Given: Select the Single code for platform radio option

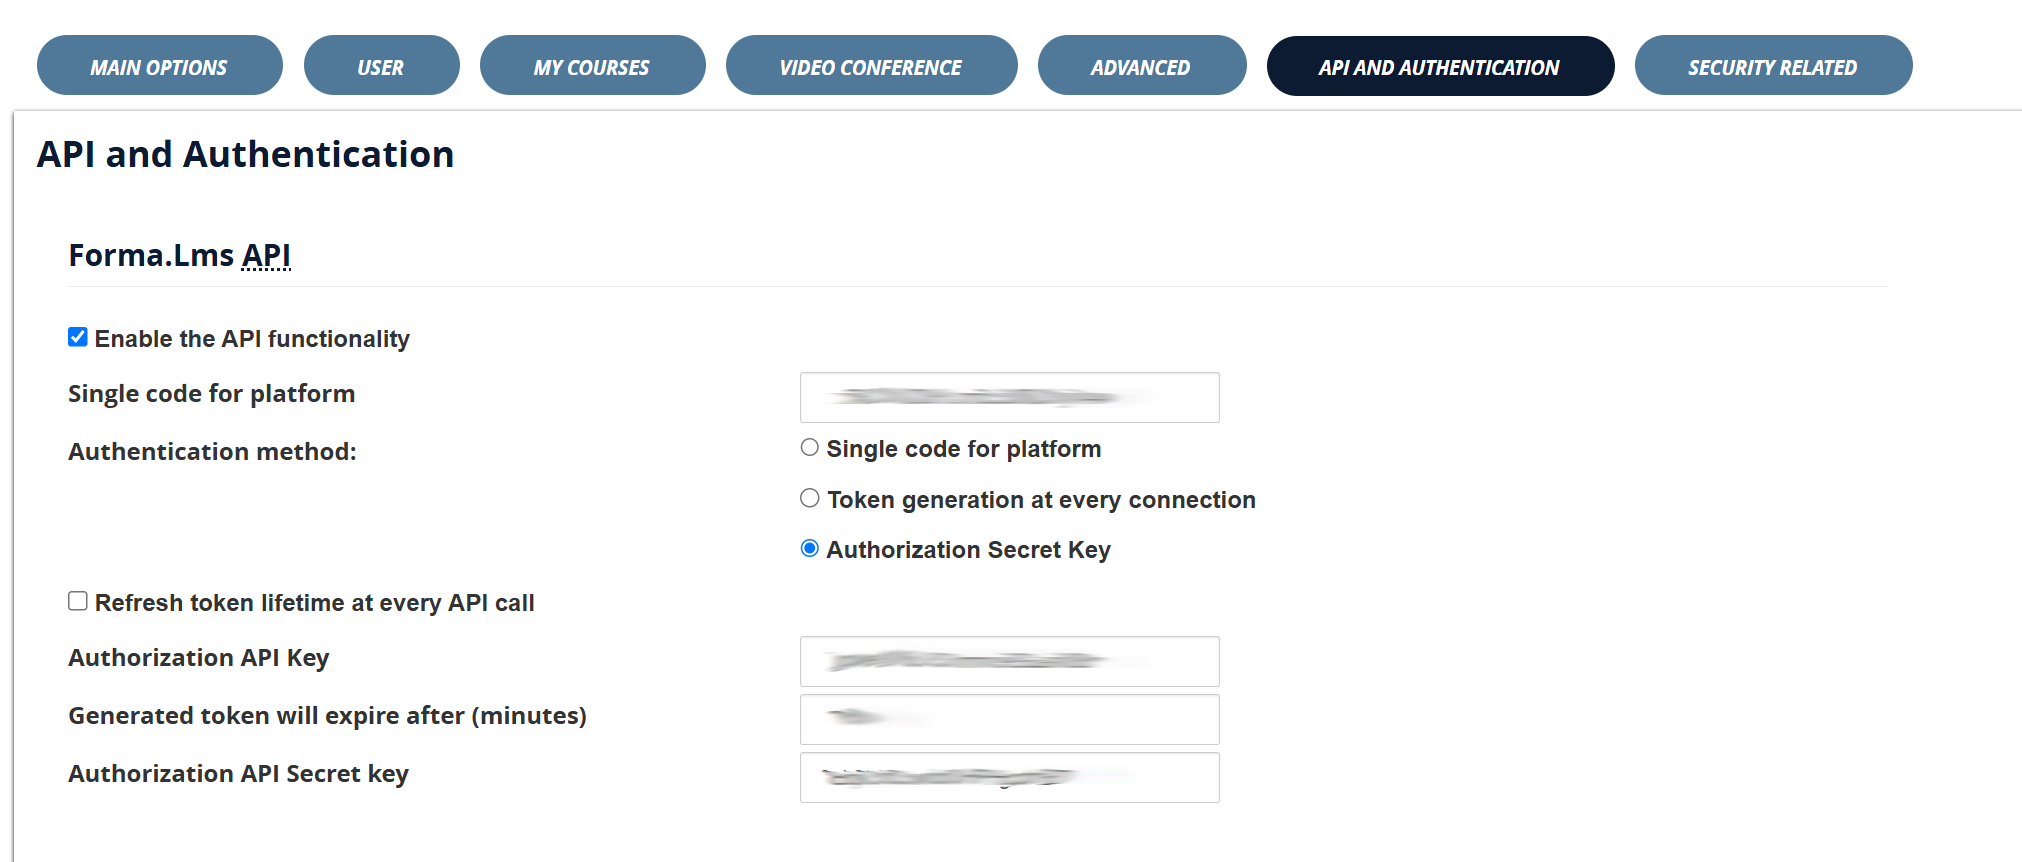Looking at the screenshot, I should pyautogui.click(x=810, y=448).
